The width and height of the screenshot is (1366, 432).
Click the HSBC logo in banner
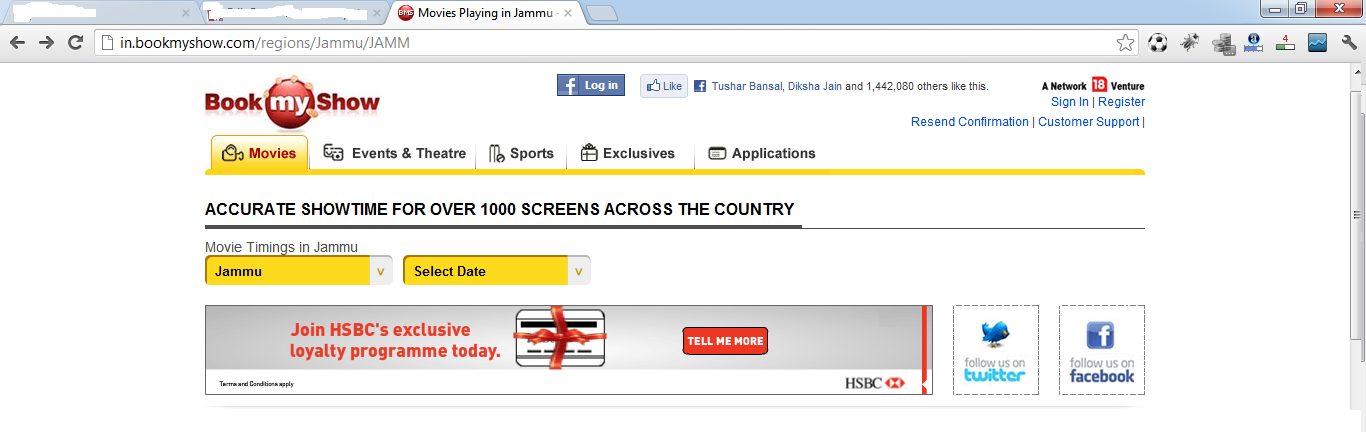point(874,383)
